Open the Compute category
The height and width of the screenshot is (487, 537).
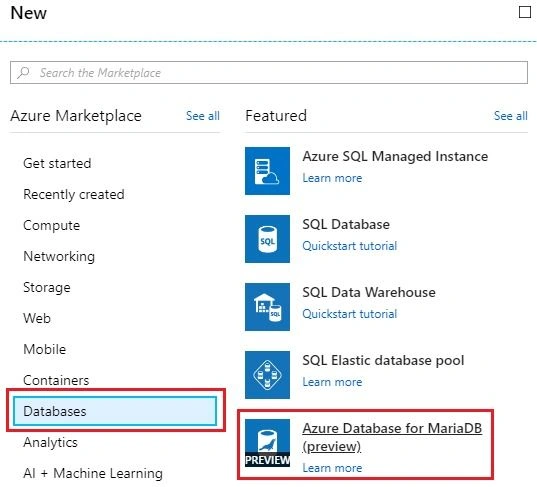(52, 225)
